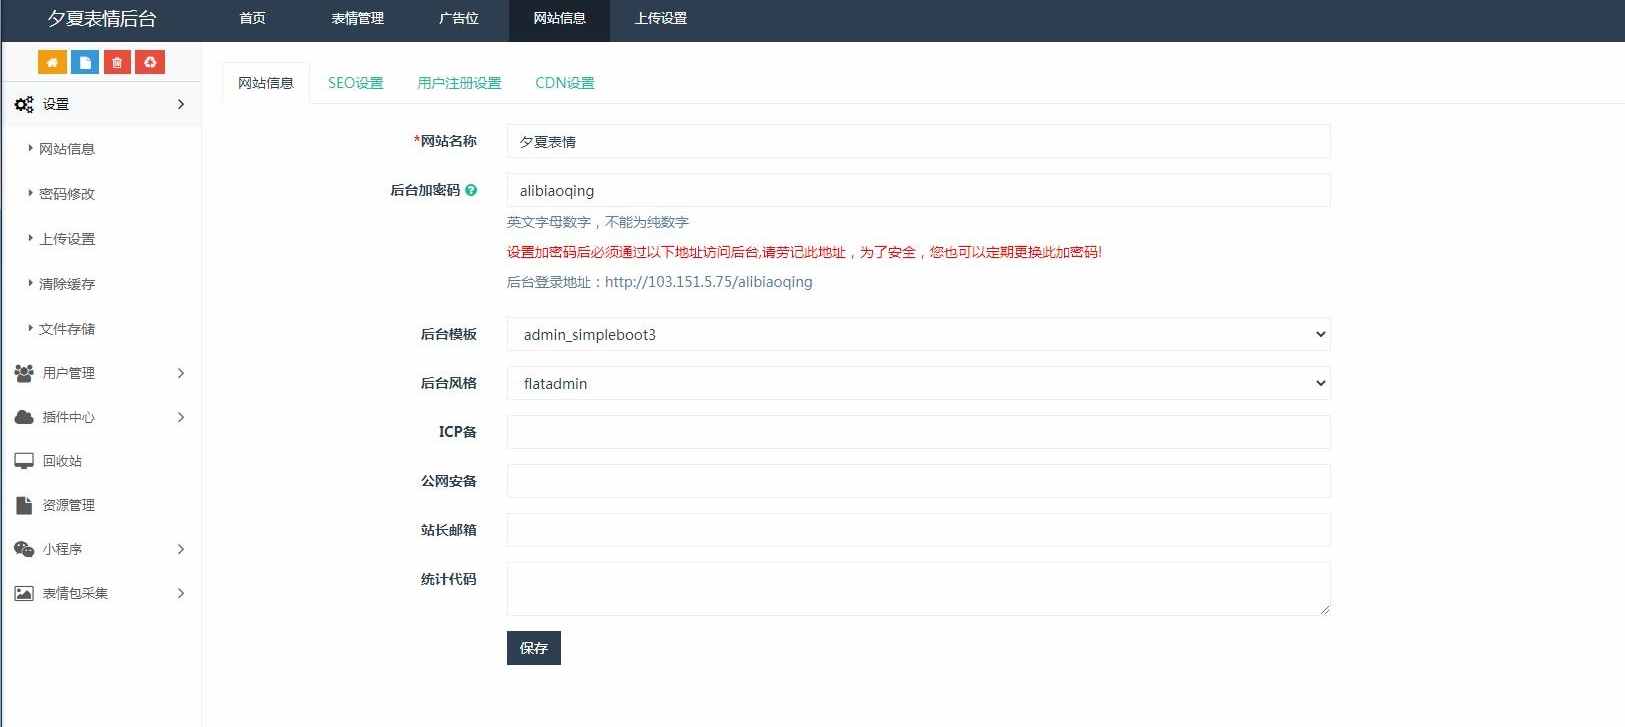Switch to the SEO设置 tab

coord(355,83)
